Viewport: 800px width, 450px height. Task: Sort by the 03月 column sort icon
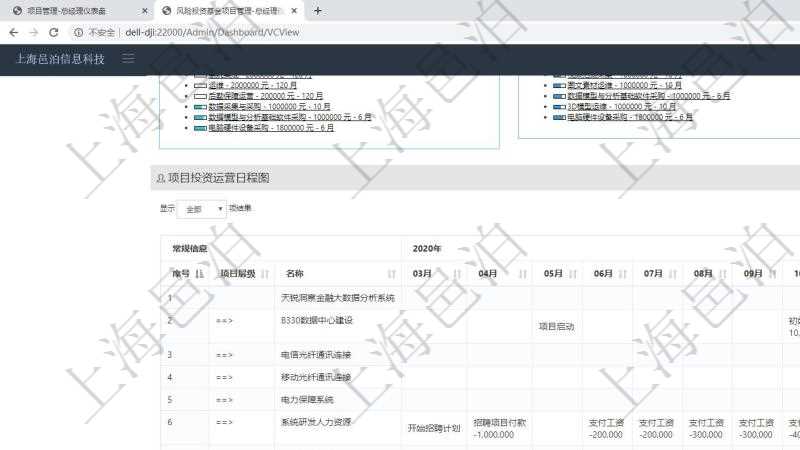click(x=457, y=274)
